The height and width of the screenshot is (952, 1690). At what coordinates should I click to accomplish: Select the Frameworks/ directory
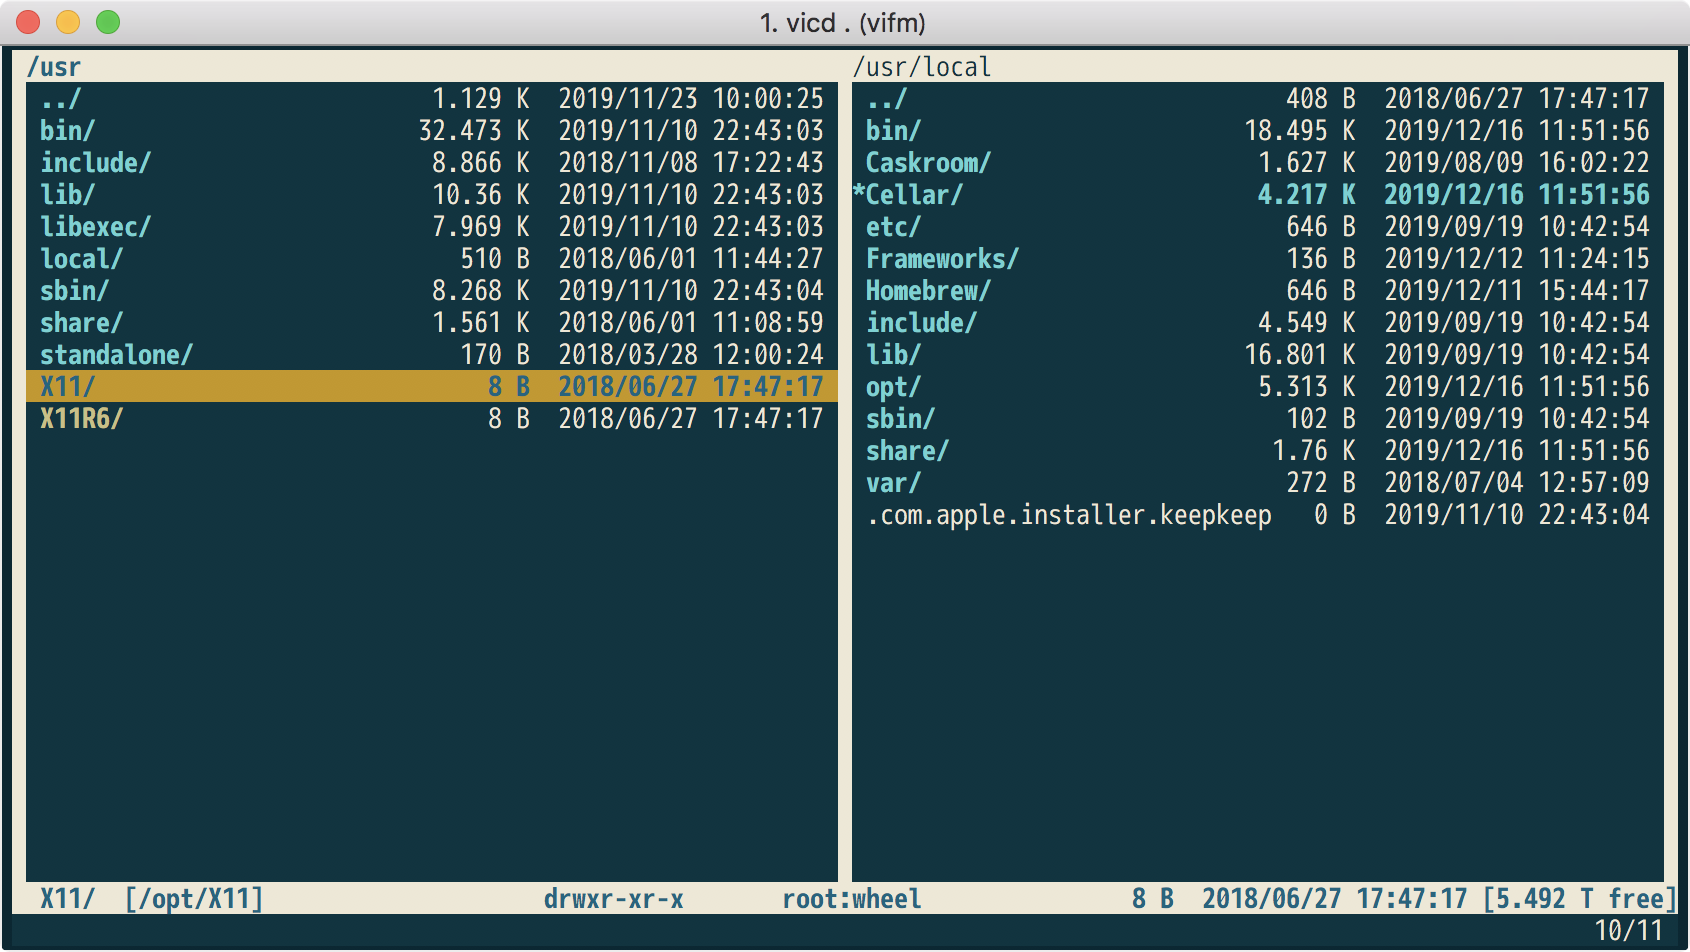click(1258, 259)
